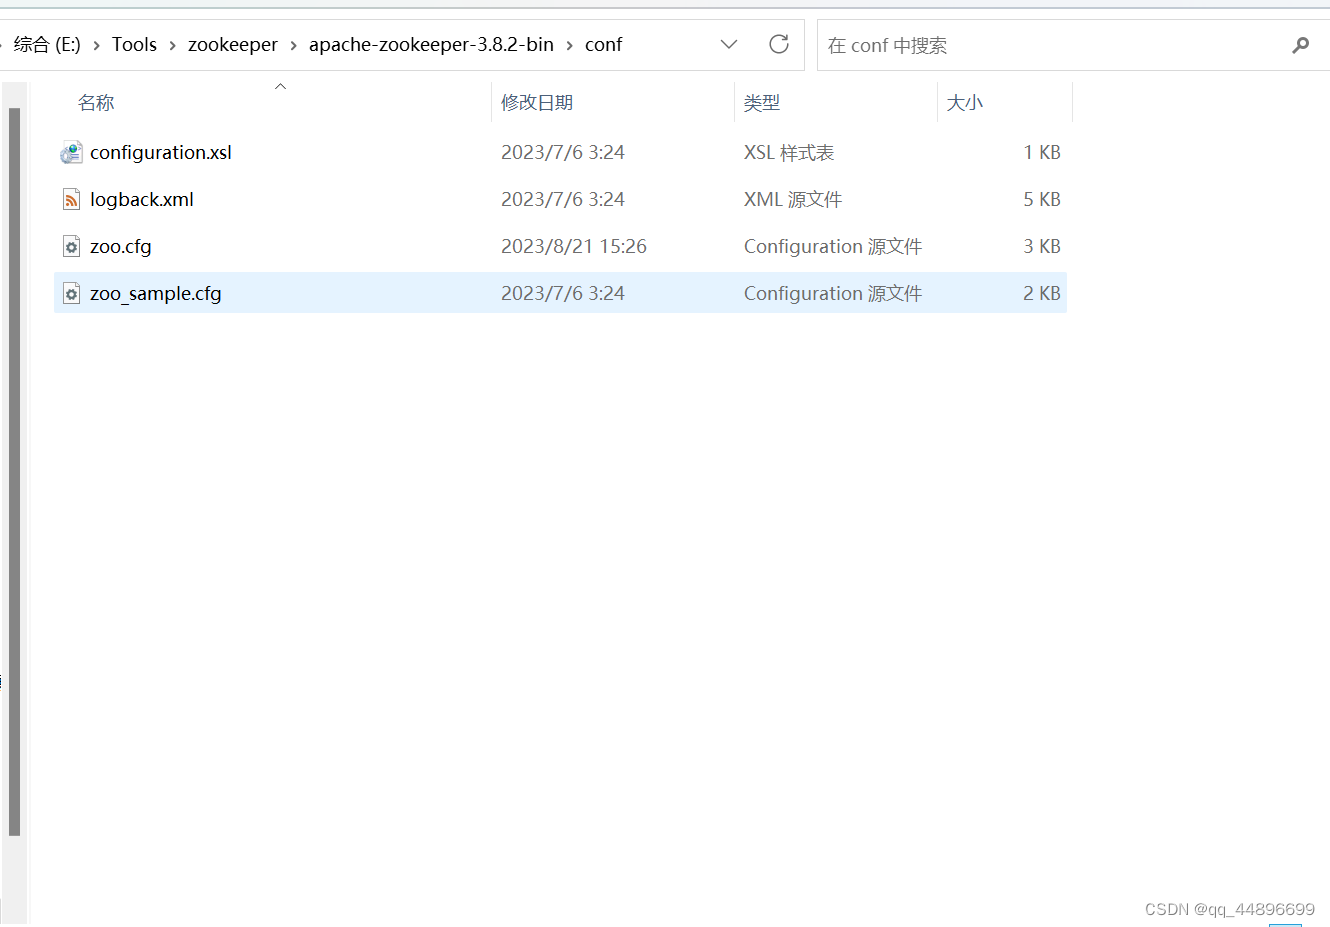The image size is (1330, 927).
Task: Navigate to apache-zookeeper-3.8.2-bin breadcrumb
Action: (431, 44)
